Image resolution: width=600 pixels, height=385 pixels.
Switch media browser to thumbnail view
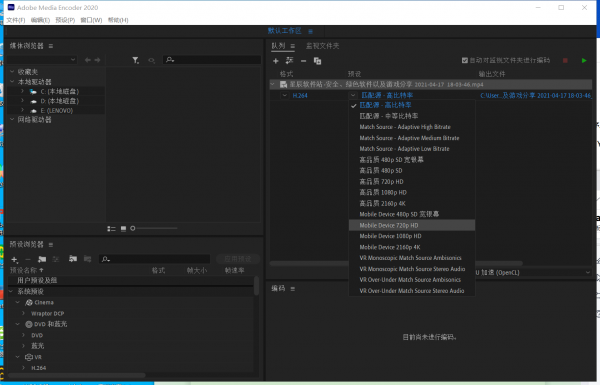[x=123, y=228]
